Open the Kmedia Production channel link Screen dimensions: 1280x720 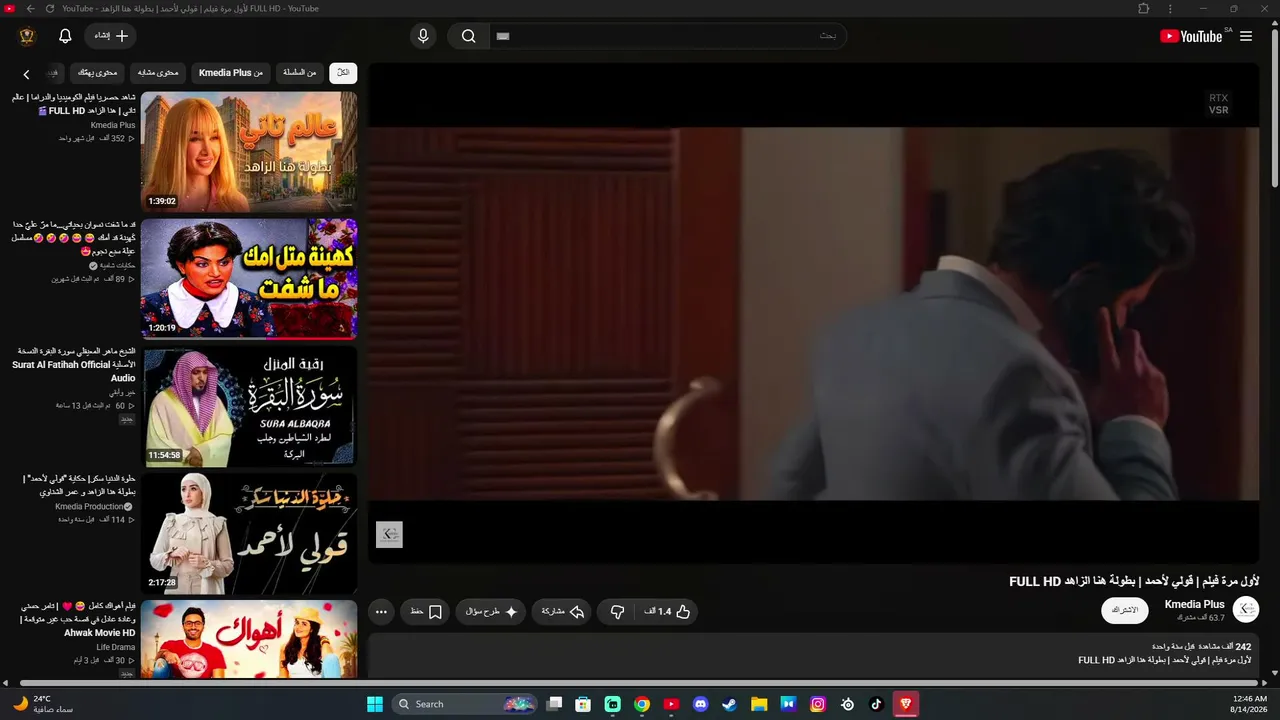tap(94, 507)
